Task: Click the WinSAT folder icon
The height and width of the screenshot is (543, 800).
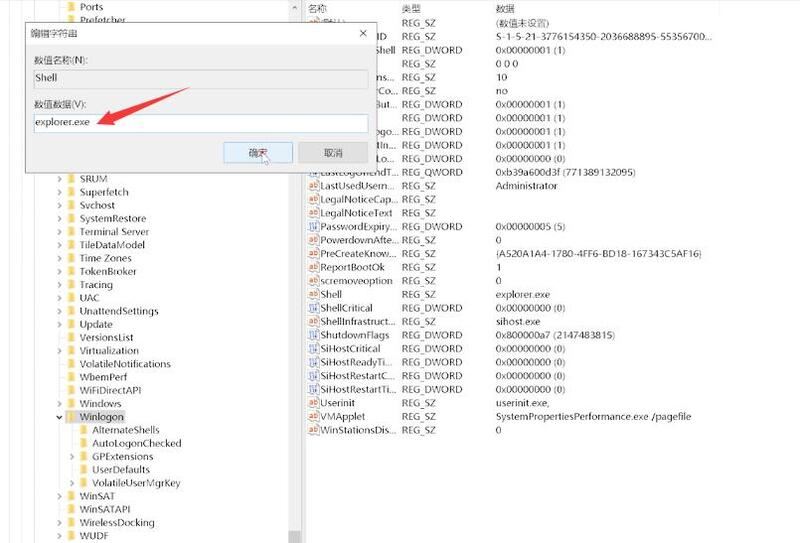Action: tap(70, 496)
